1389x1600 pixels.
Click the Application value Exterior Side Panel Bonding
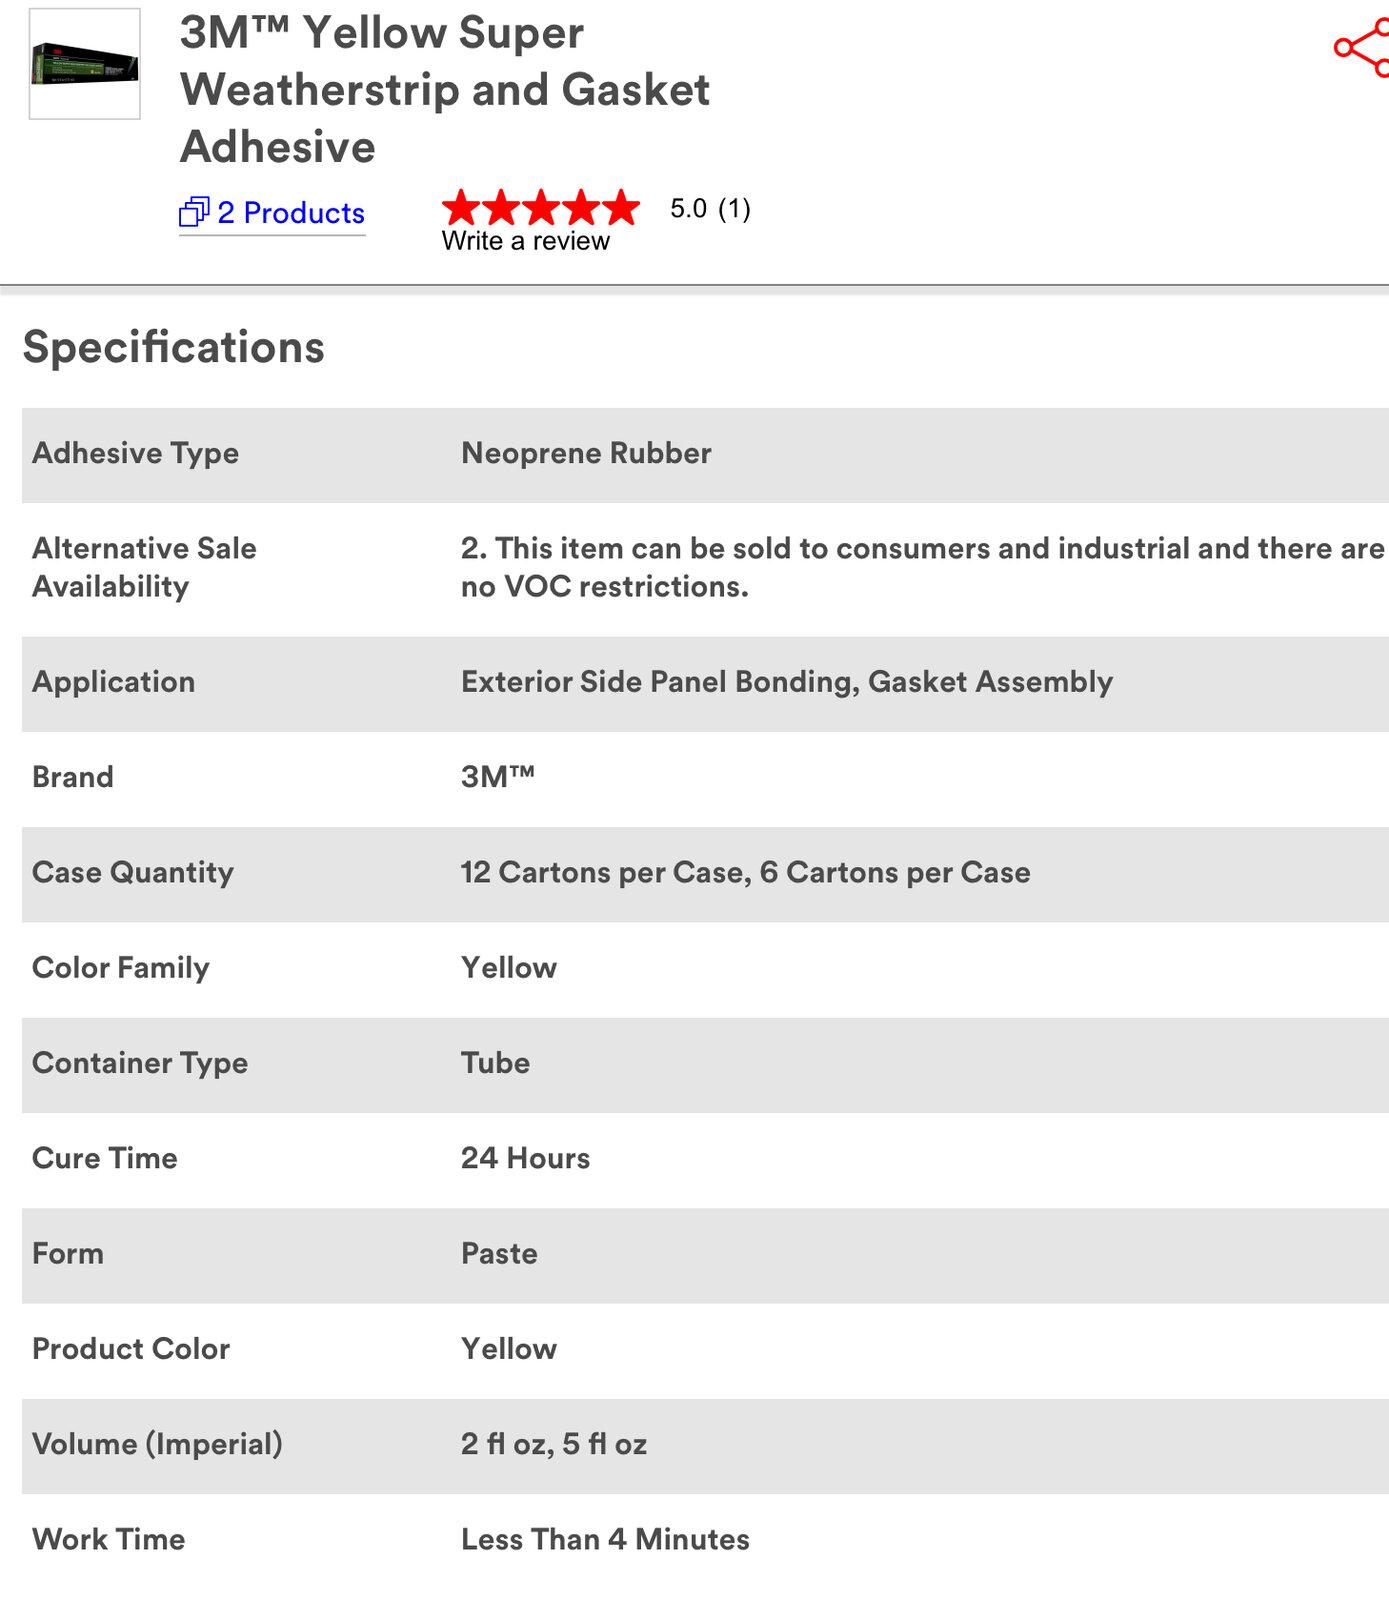coord(660,682)
